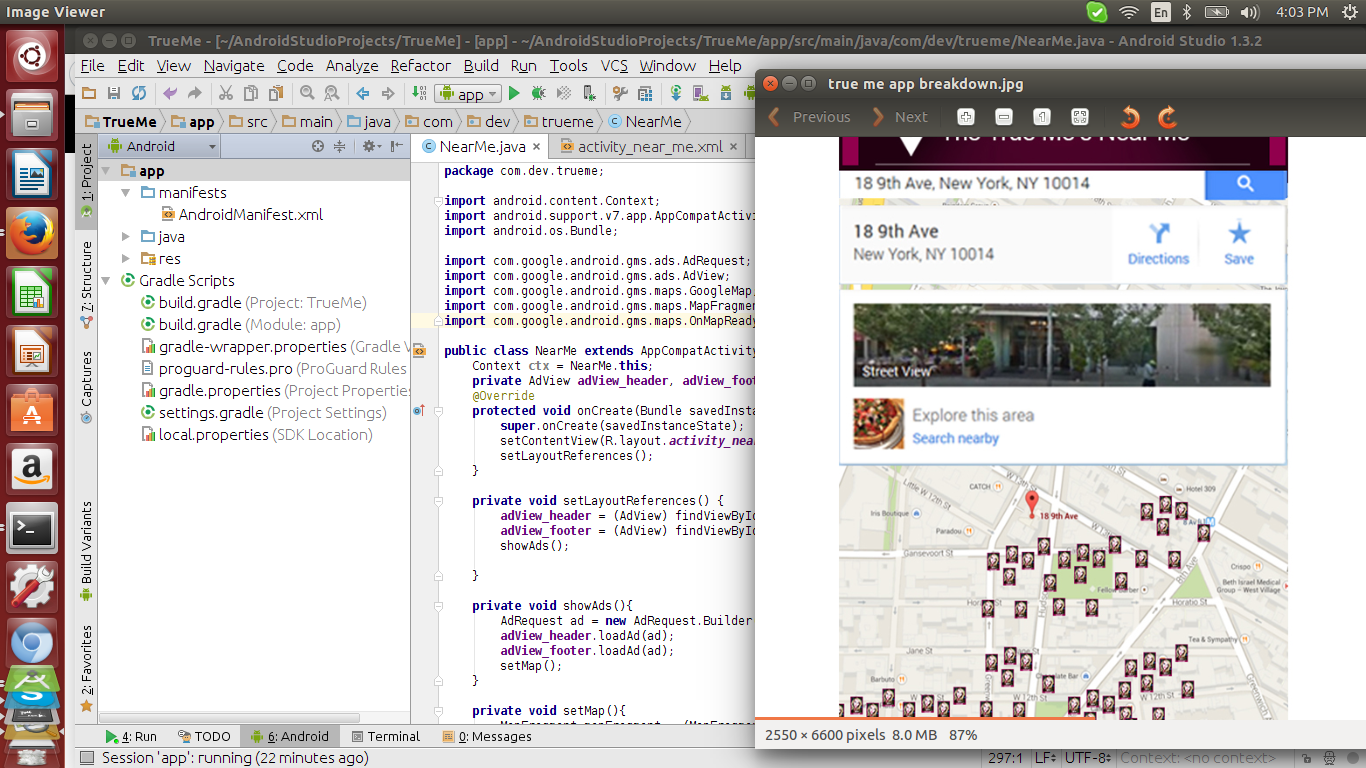Open the Project panel gear settings dropdown
This screenshot has height=768, width=1366.
[x=372, y=146]
